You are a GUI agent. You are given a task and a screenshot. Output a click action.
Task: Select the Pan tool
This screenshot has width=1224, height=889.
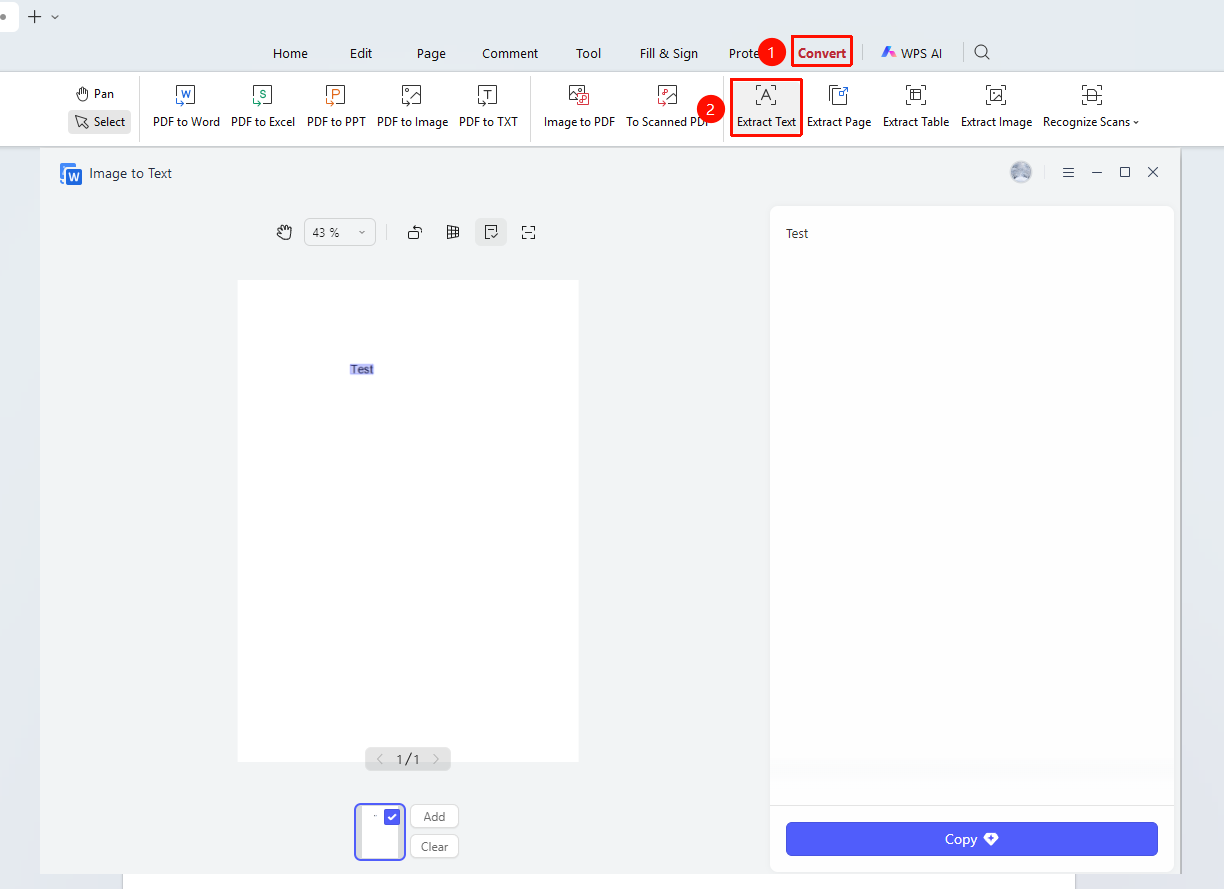pyautogui.click(x=96, y=94)
